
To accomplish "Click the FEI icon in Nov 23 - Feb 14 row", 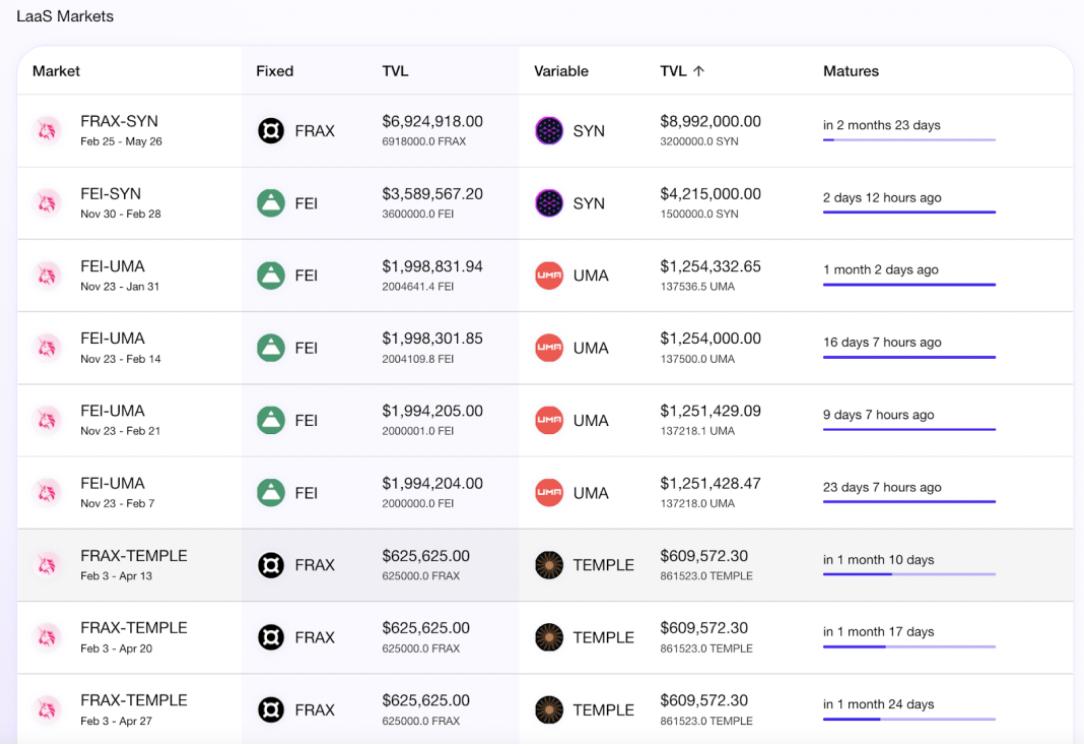I will click(271, 348).
